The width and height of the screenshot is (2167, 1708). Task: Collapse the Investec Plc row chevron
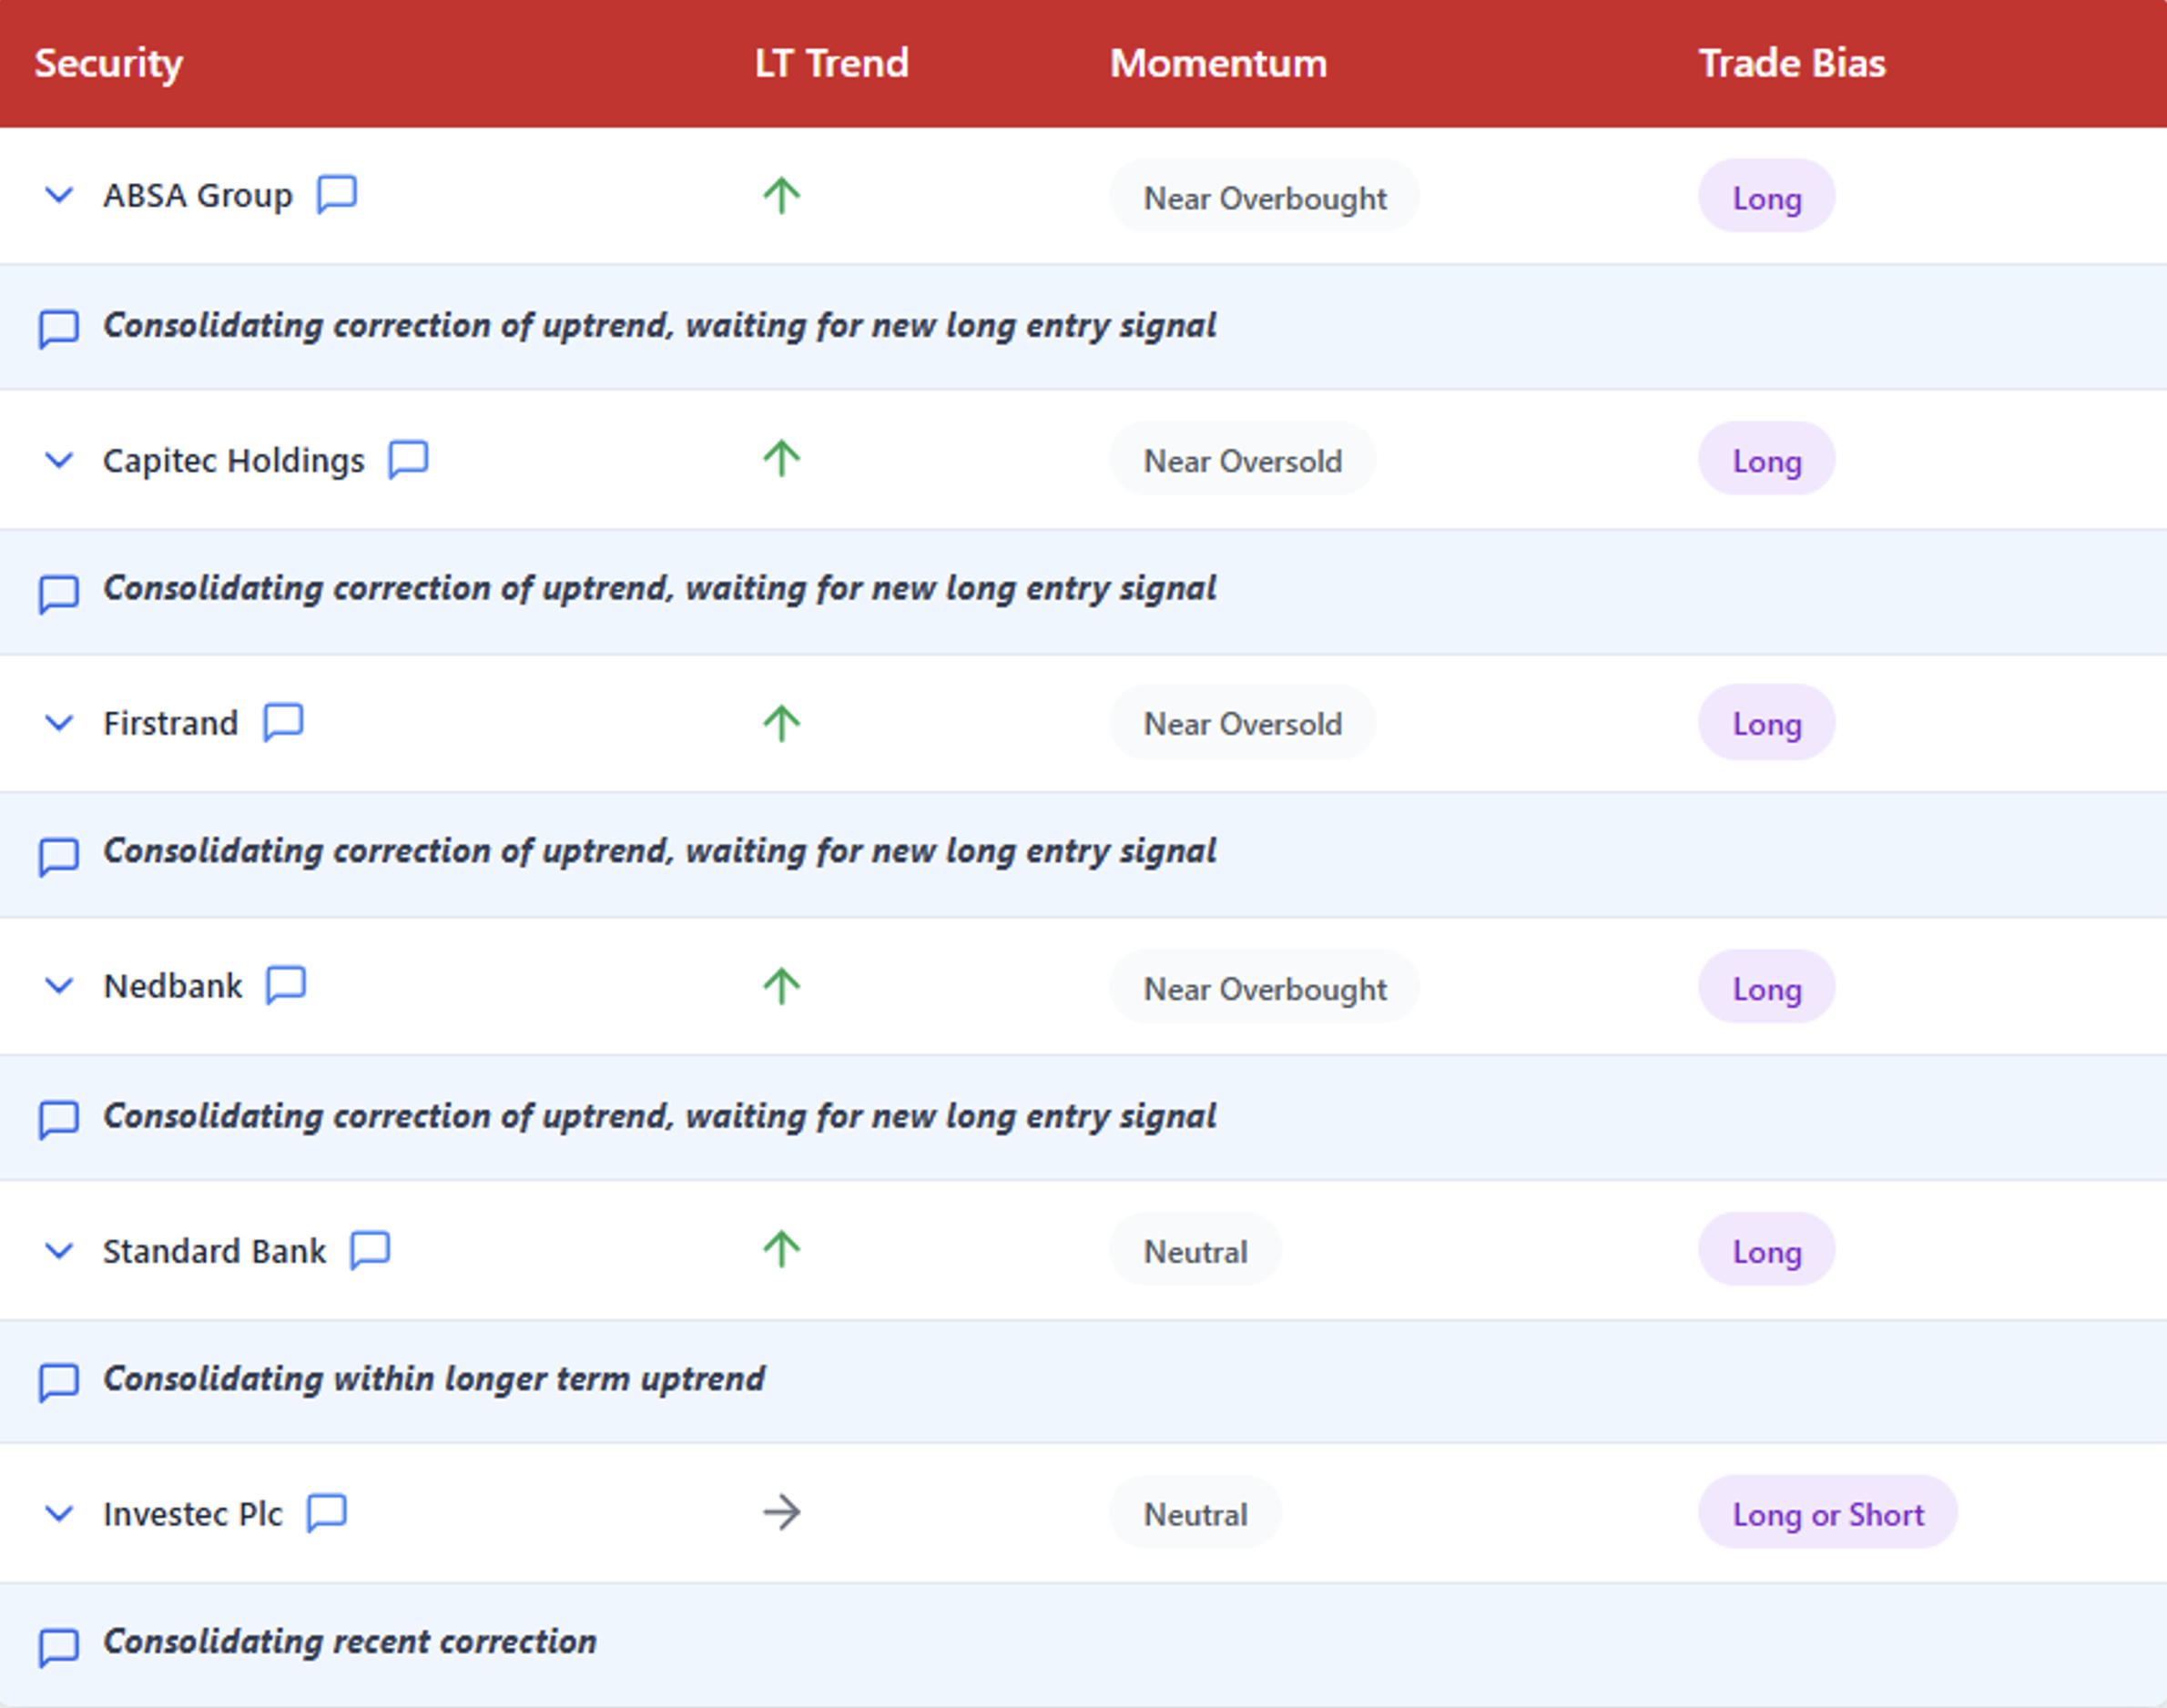(60, 1514)
